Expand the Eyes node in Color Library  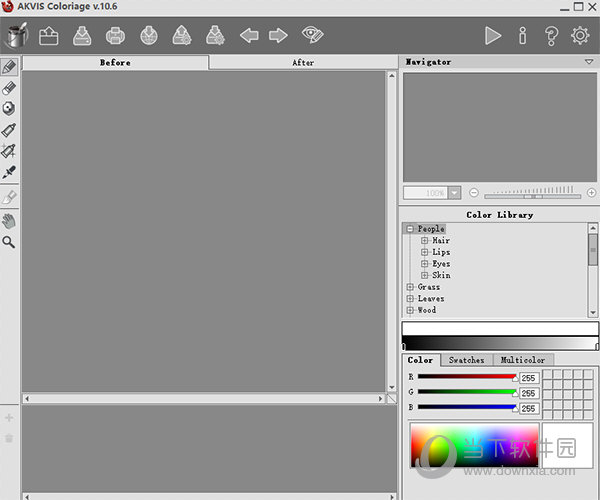click(424, 264)
